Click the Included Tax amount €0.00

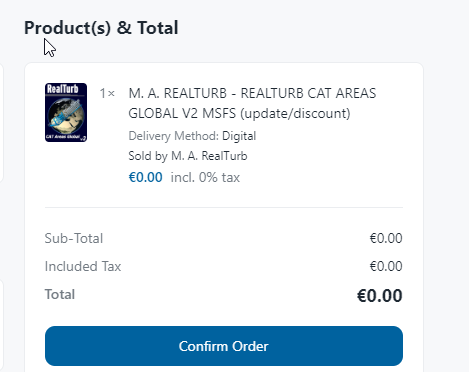point(386,266)
